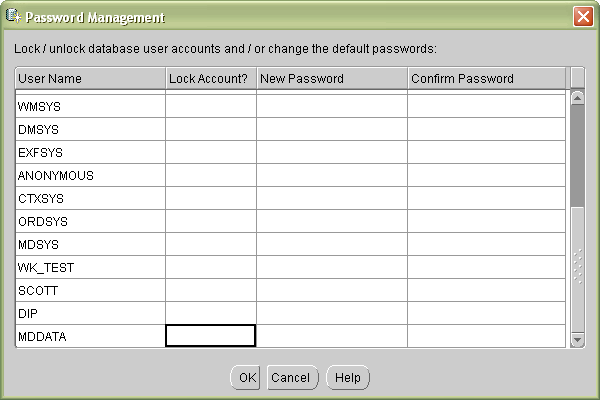Open Help for password management

[348, 378]
